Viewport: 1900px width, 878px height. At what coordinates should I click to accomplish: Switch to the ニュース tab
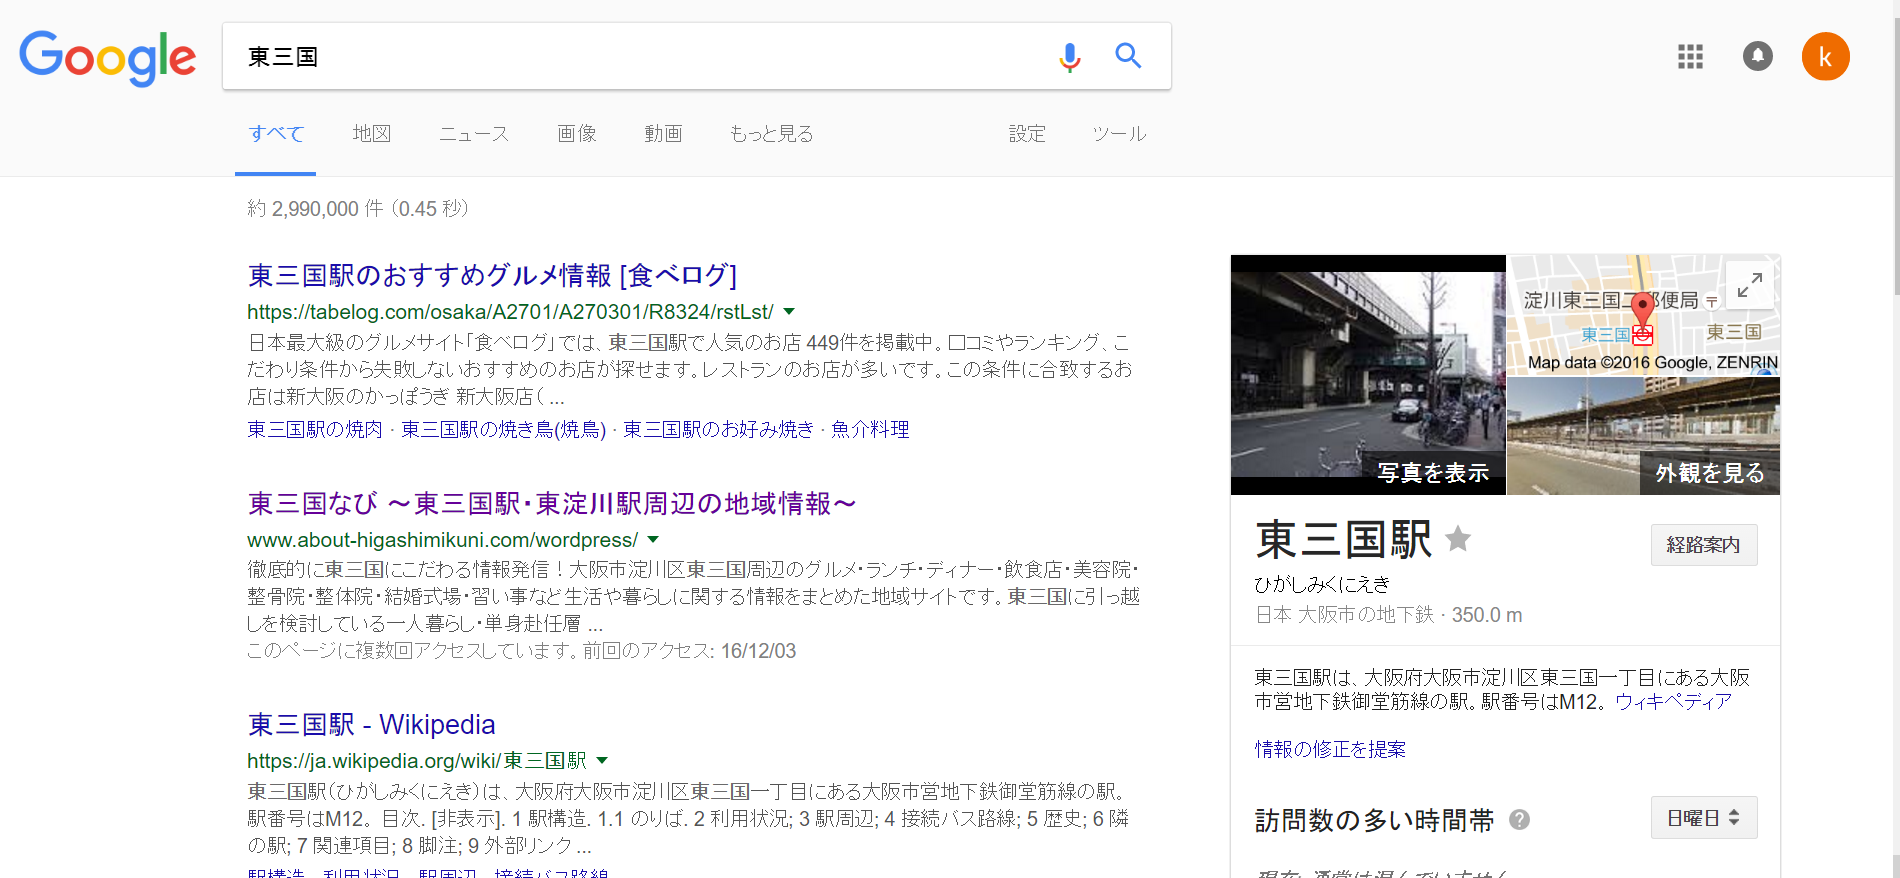474,134
